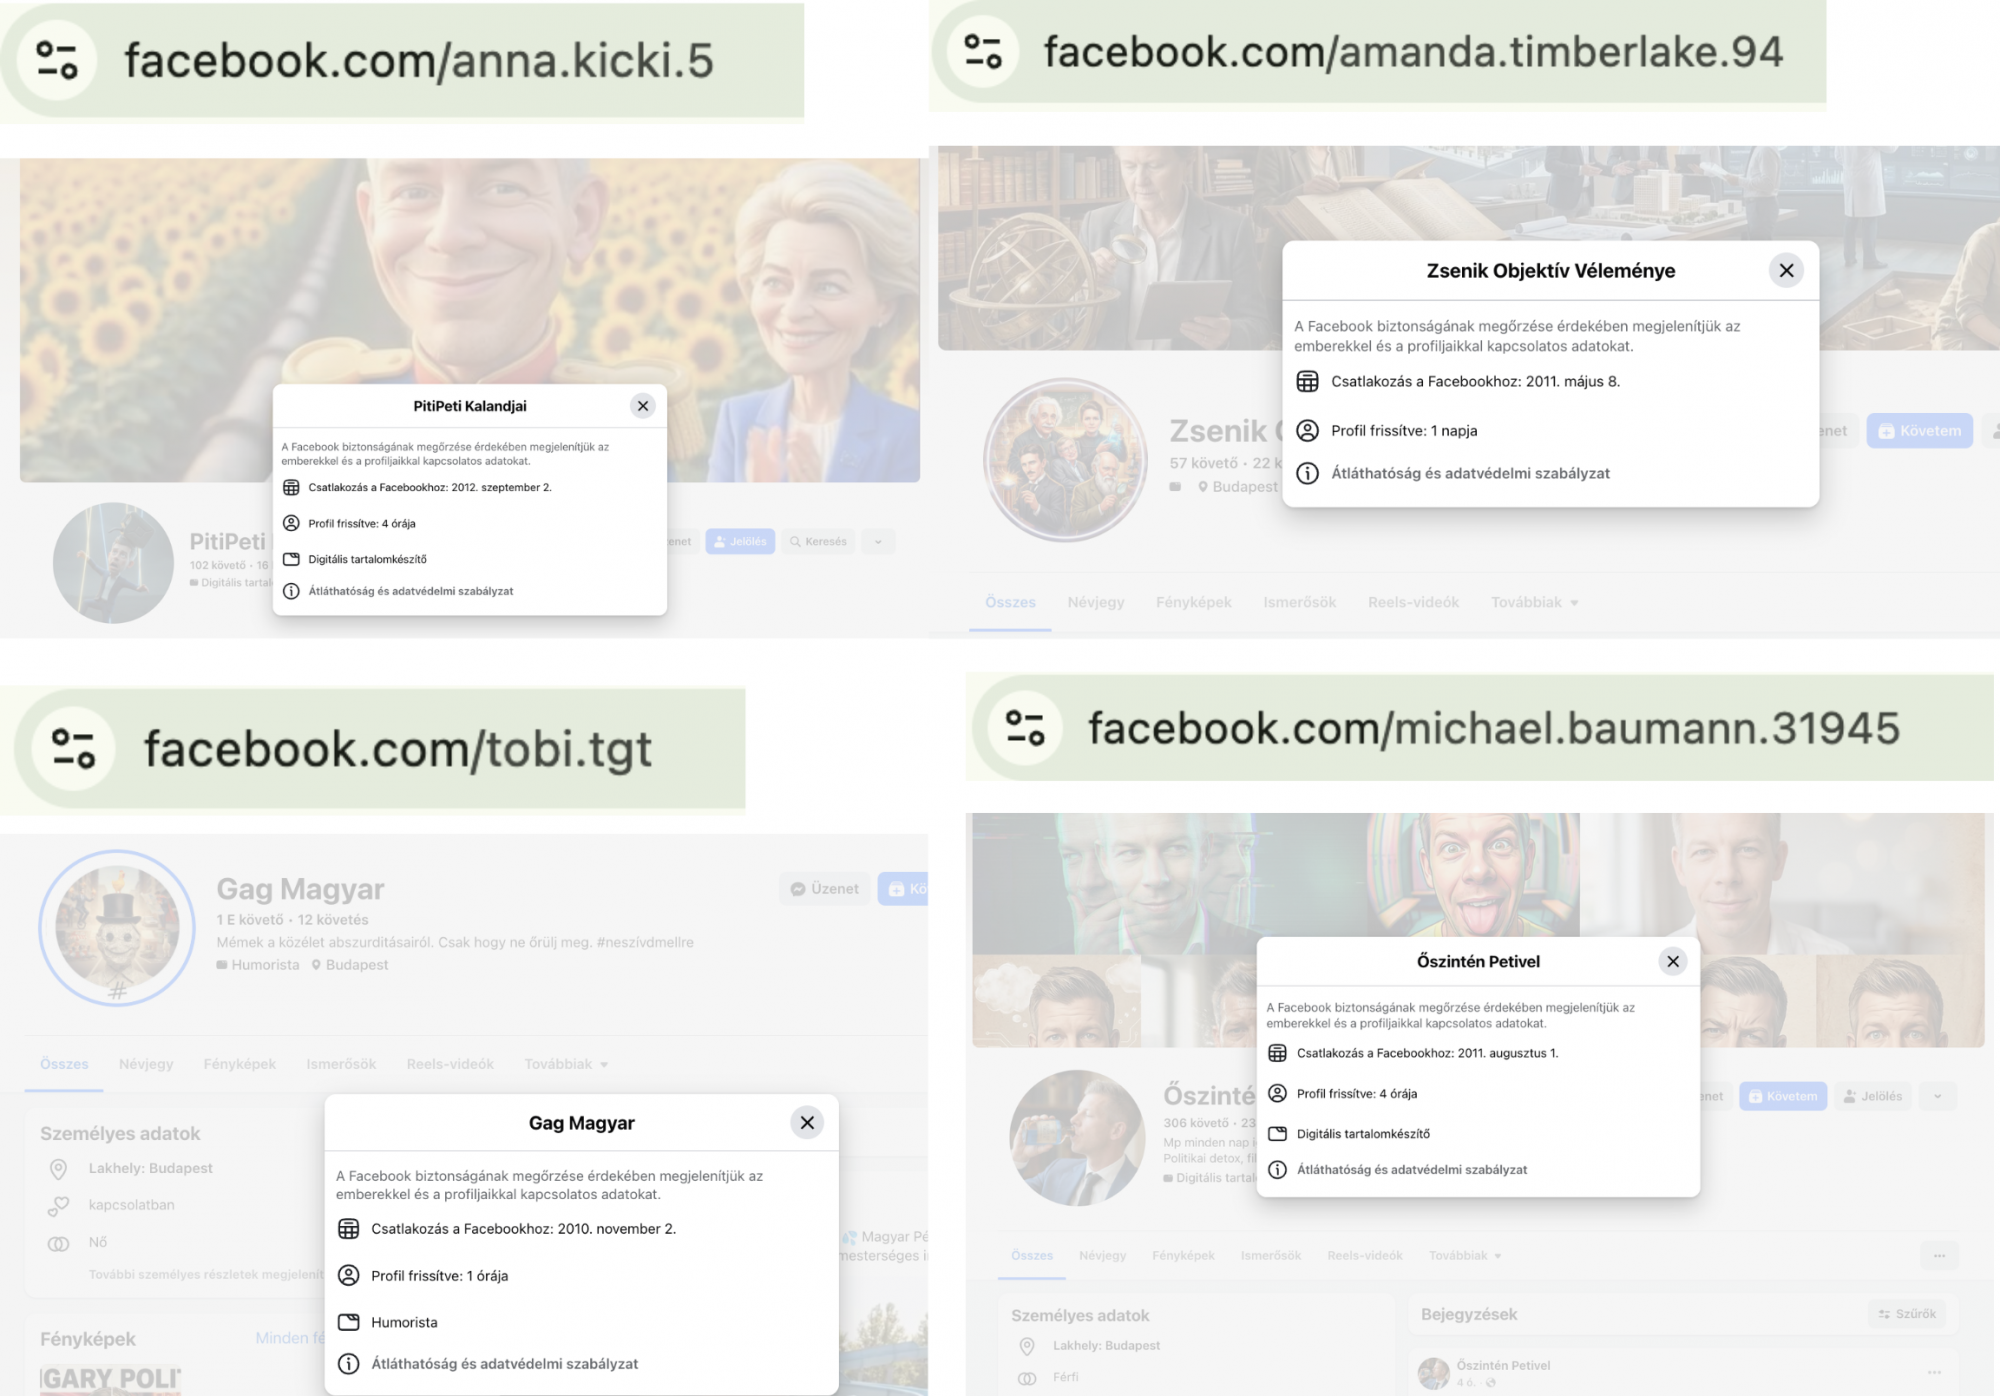Screen dimensions: 2000x1396
Task: Expand Továbbiak dropdown on Zsenik profile
Action: tap(1534, 602)
